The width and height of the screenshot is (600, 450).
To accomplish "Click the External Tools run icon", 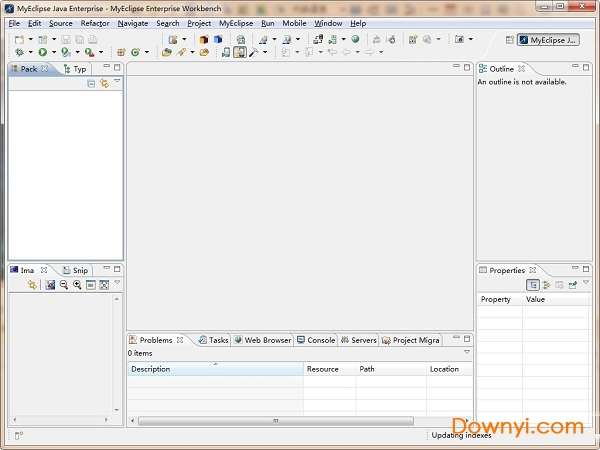I will tap(90, 52).
